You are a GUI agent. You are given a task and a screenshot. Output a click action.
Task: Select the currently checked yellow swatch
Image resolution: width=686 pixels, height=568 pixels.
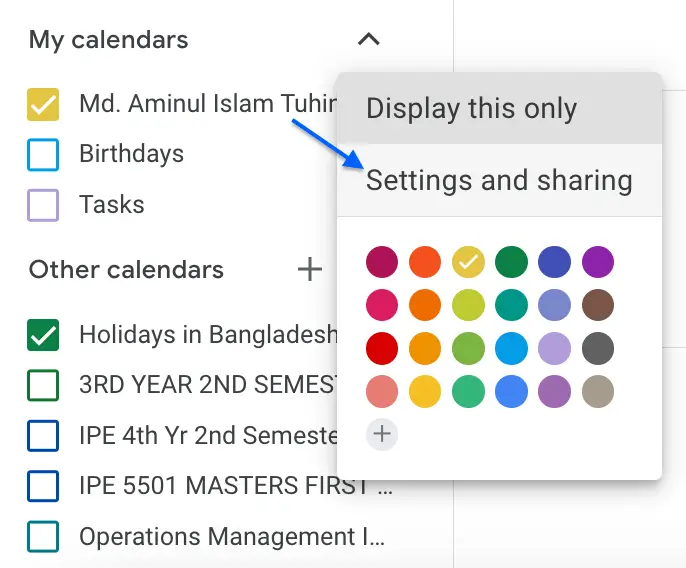[468, 262]
